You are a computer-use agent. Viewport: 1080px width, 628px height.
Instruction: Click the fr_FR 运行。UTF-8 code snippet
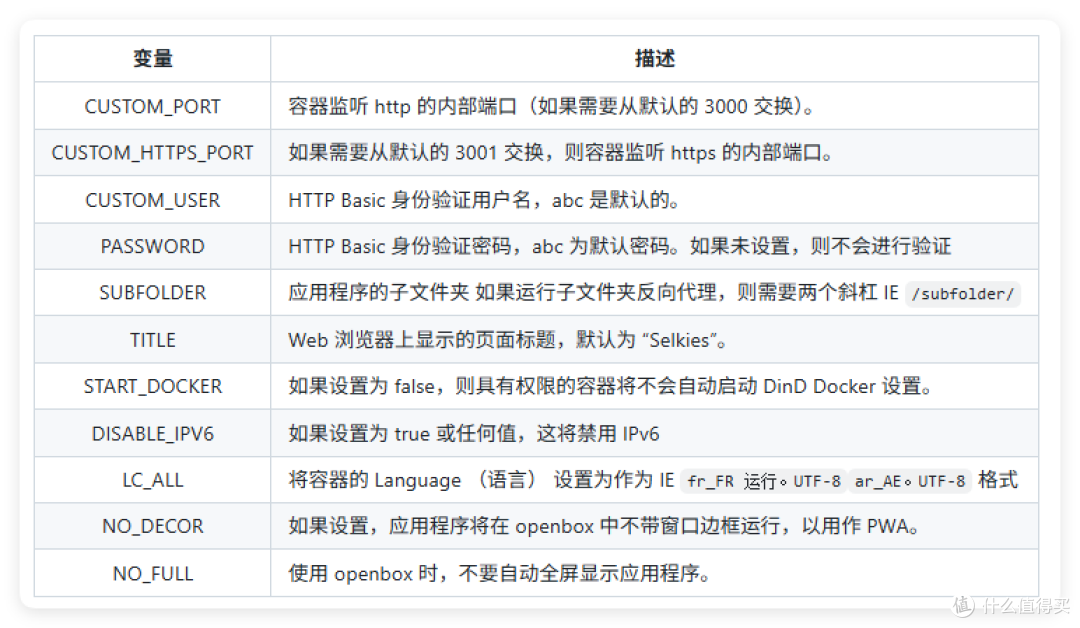pyautogui.click(x=764, y=481)
